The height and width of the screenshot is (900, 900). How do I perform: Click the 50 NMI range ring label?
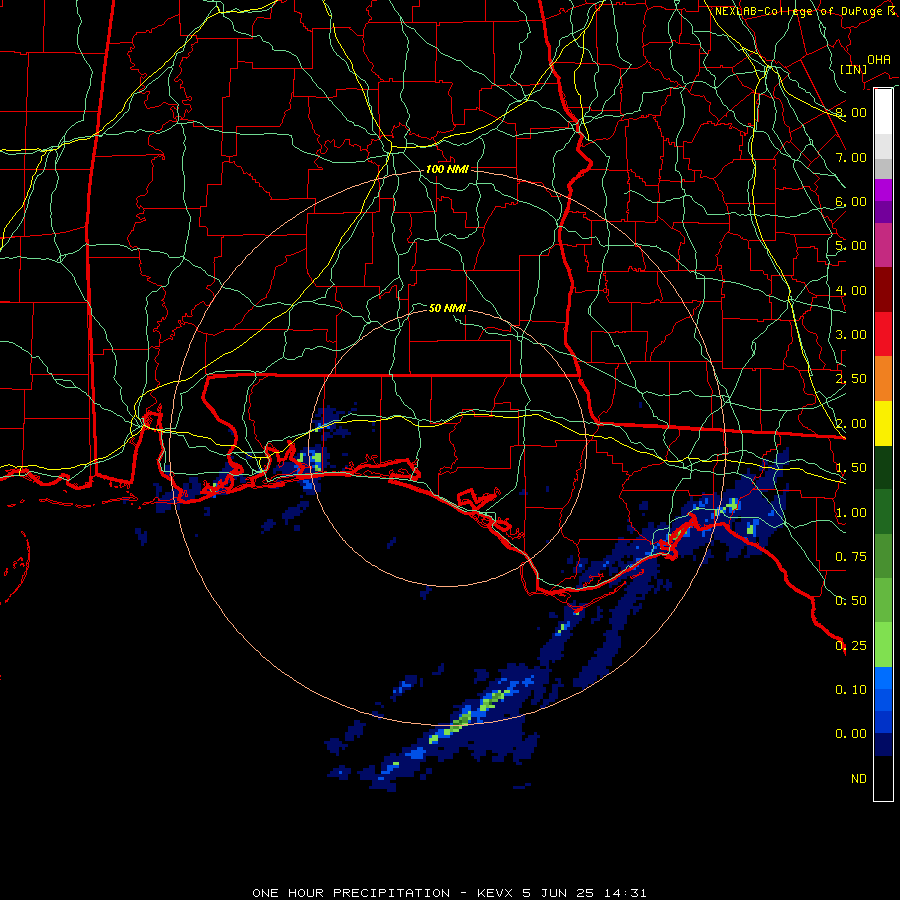click(447, 308)
